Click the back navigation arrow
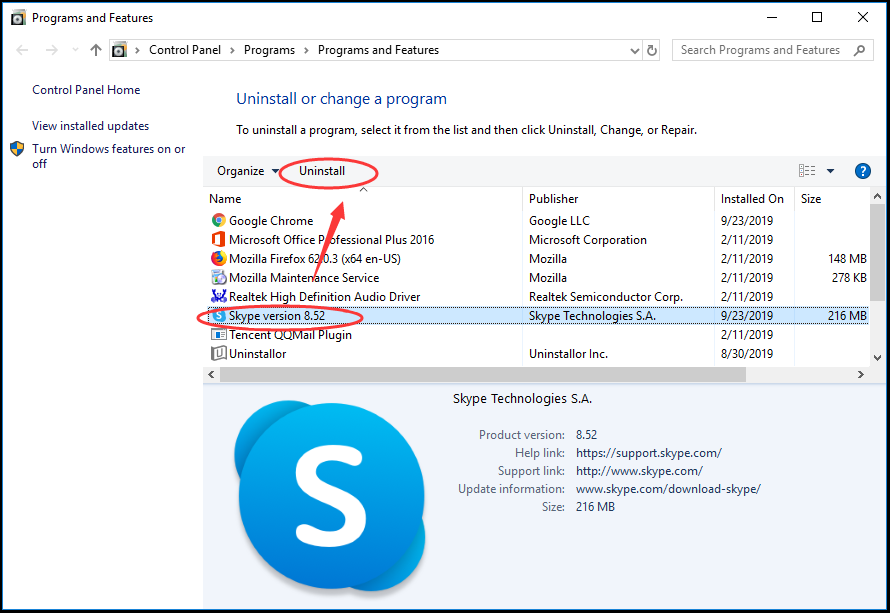The width and height of the screenshot is (890, 613). click(x=22, y=50)
